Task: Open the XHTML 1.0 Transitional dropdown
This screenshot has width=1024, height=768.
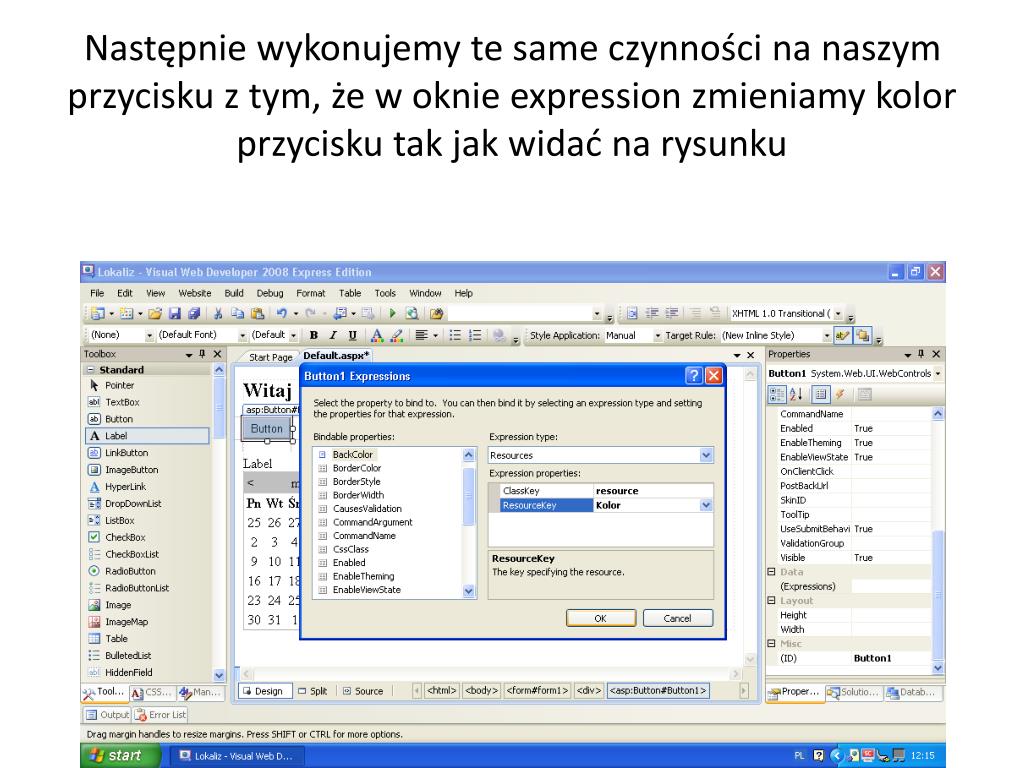Action: coord(838,314)
